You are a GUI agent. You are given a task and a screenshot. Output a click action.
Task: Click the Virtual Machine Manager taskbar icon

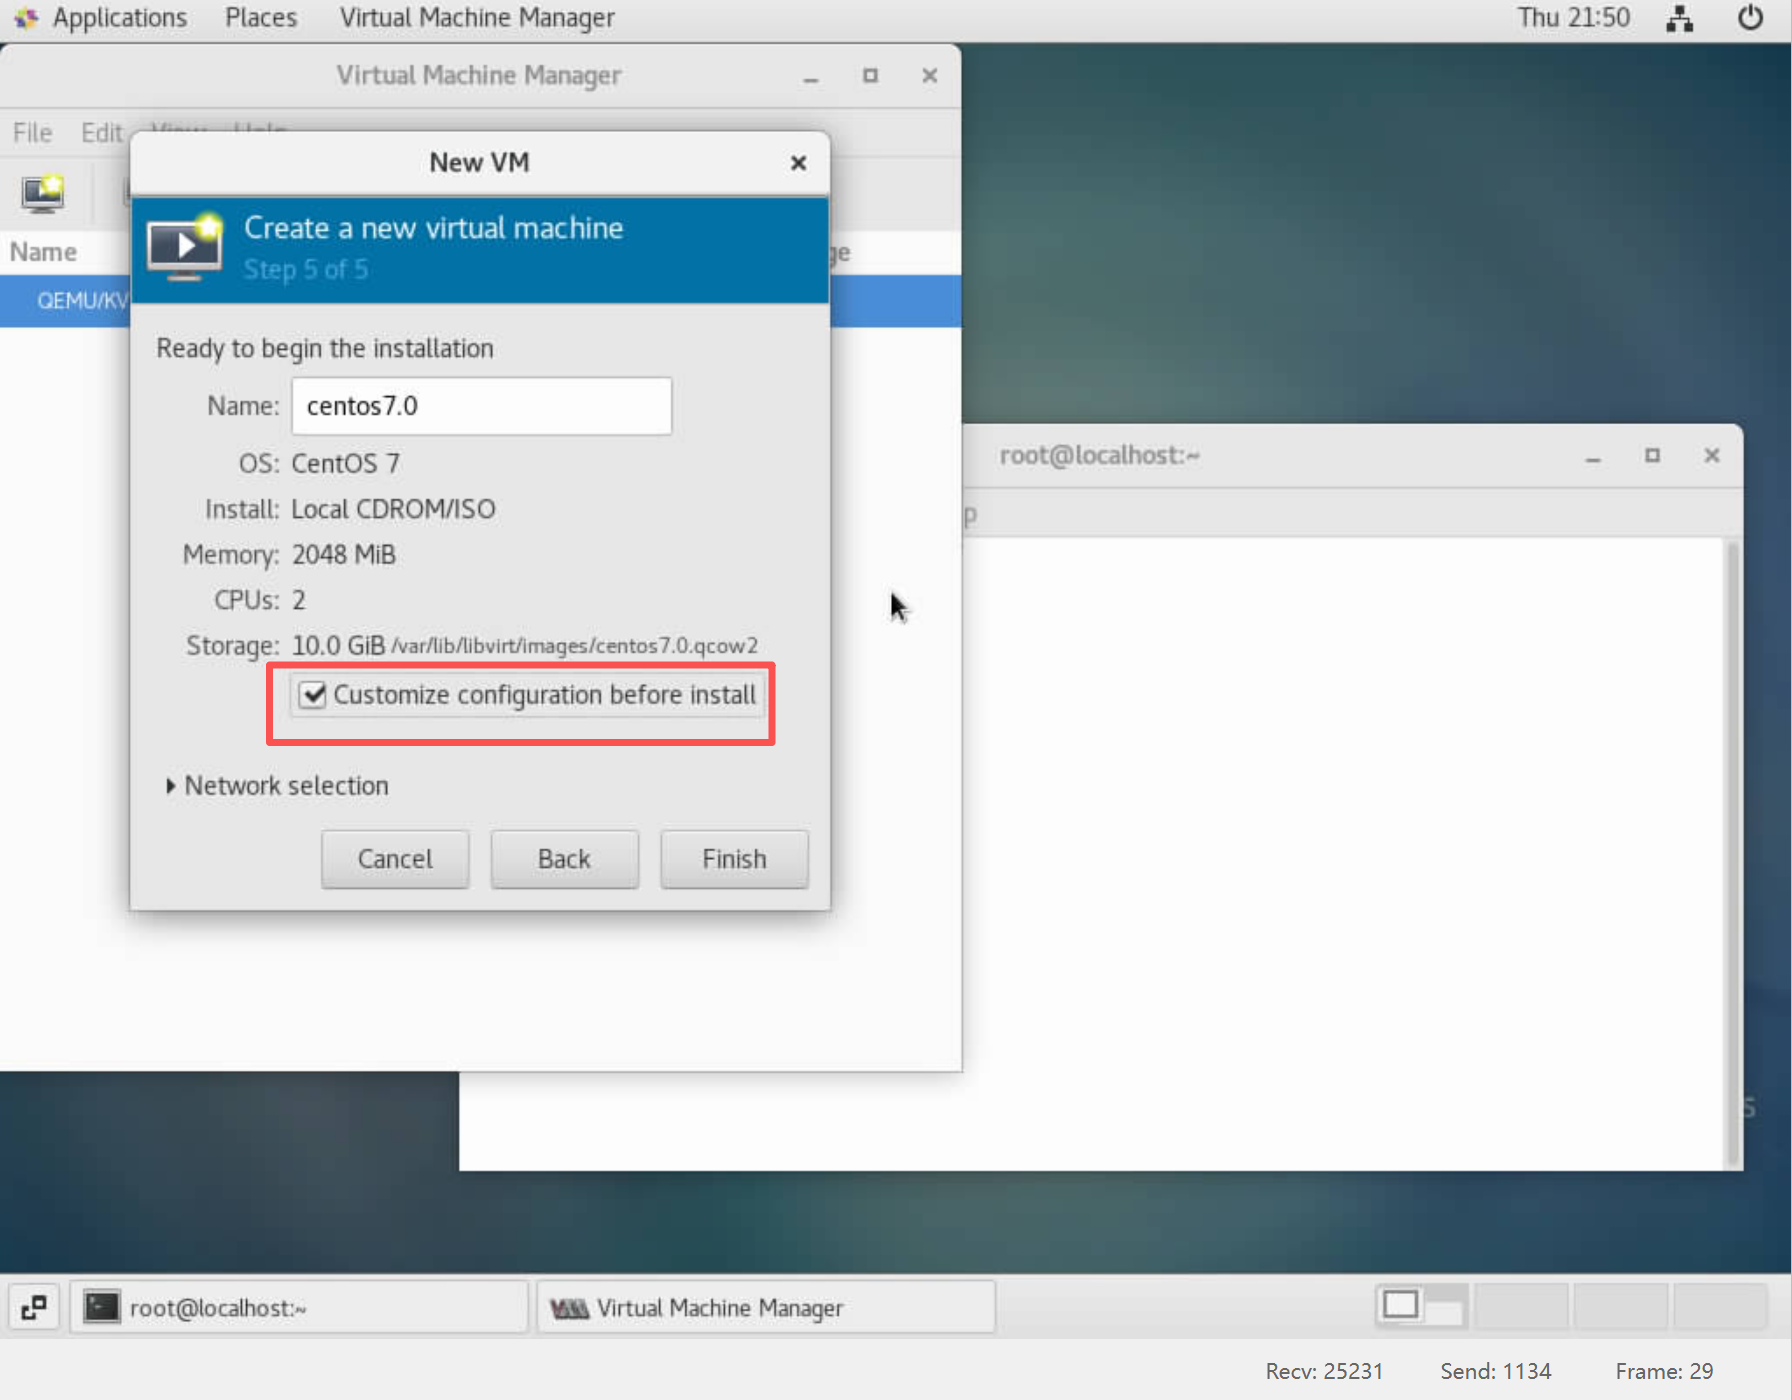click(x=569, y=1308)
